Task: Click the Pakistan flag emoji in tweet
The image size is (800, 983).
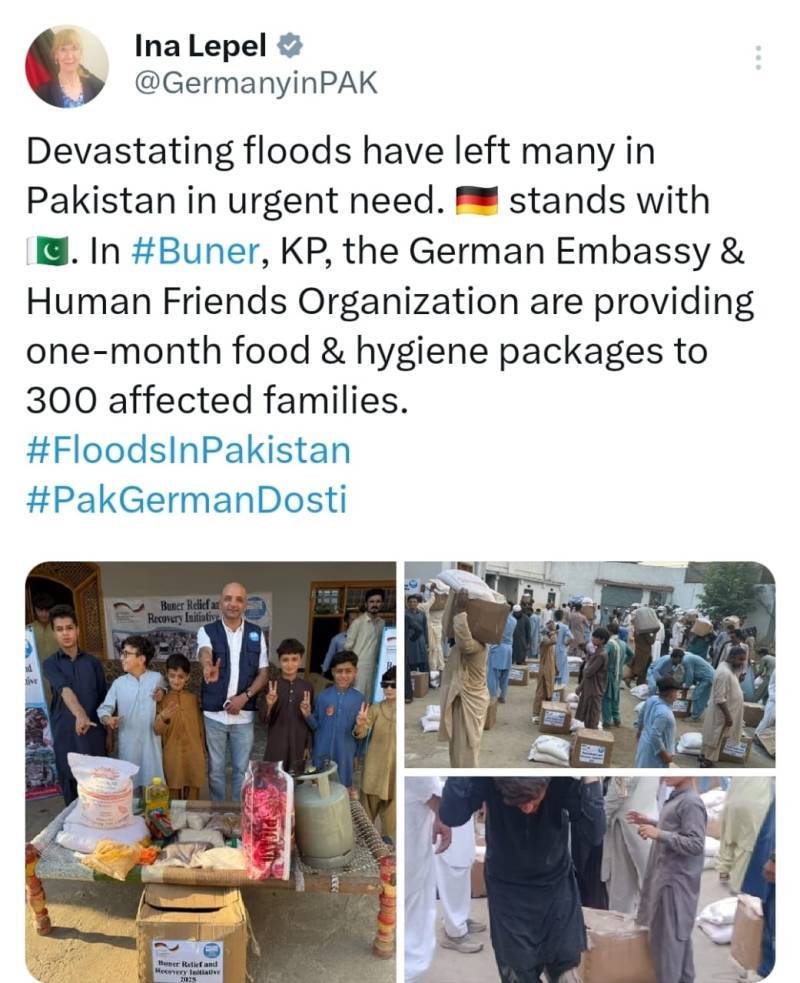Action: (x=48, y=251)
